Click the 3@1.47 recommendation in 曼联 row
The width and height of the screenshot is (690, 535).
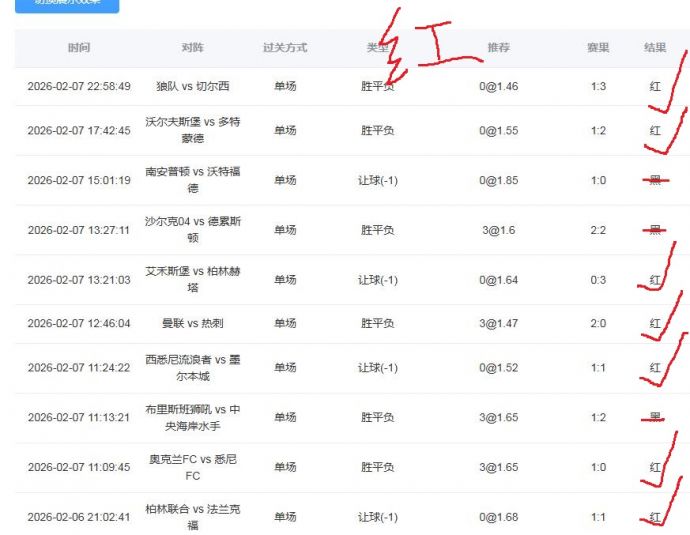point(498,324)
